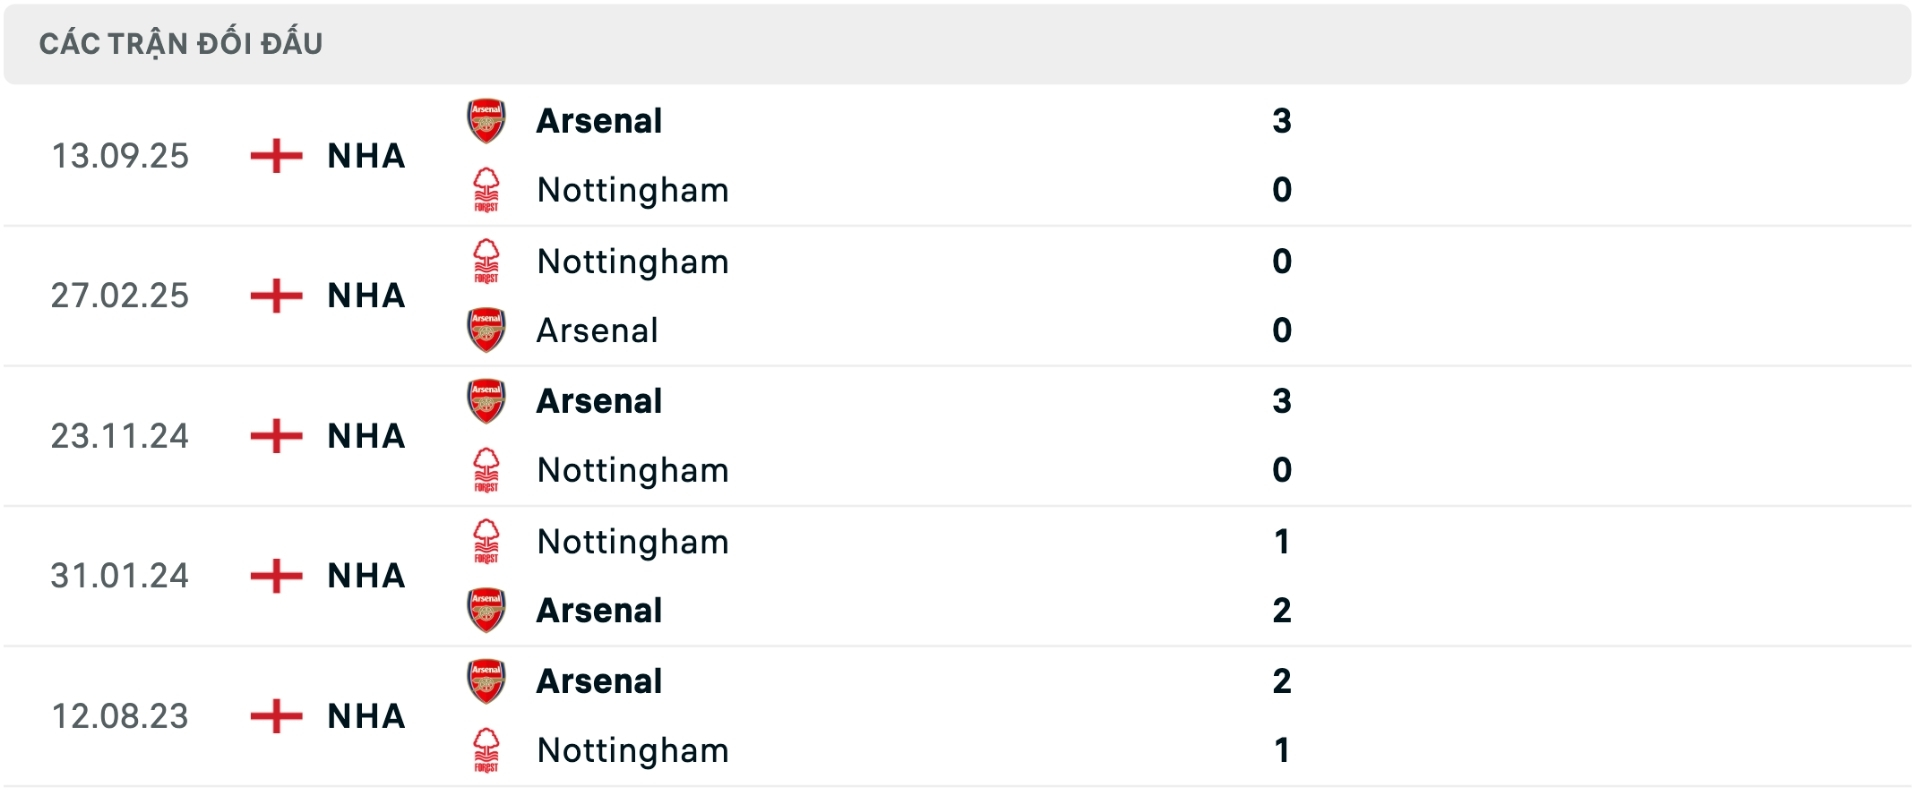Click the Arsenal crest in the 12.08.23 match
The width and height of the screenshot is (1920, 792).
(486, 680)
